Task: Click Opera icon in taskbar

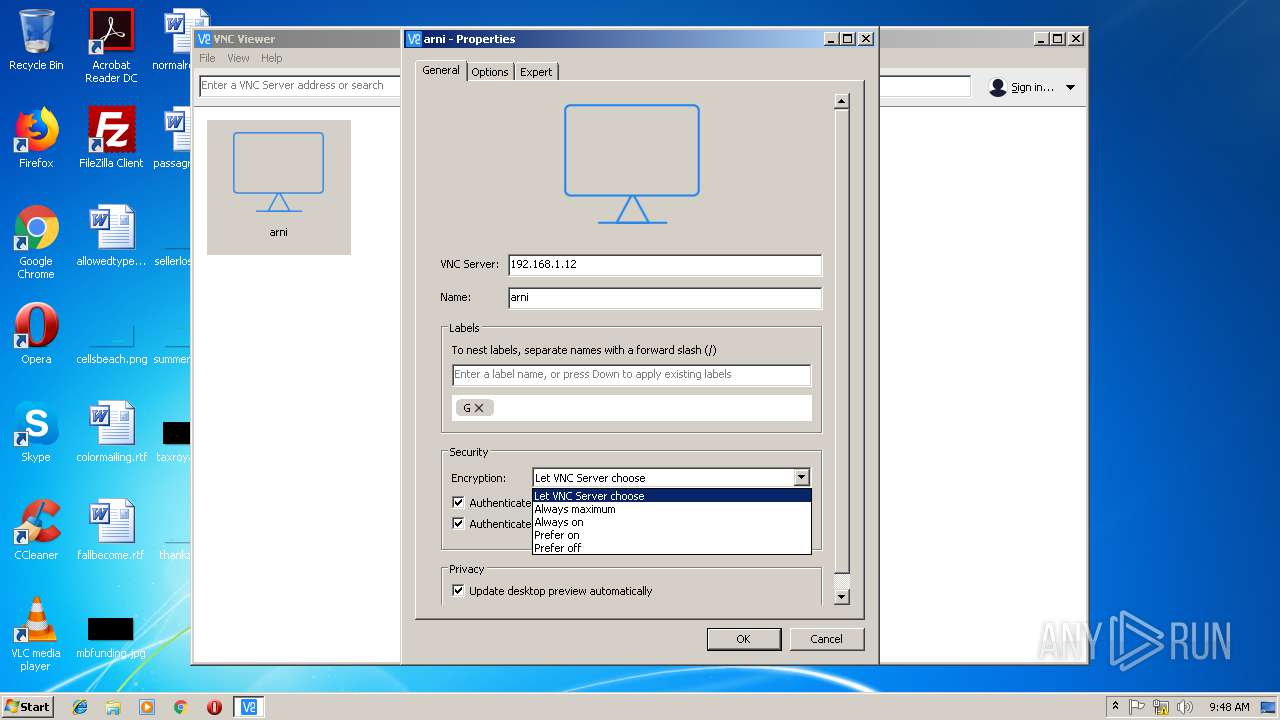Action: click(x=214, y=707)
